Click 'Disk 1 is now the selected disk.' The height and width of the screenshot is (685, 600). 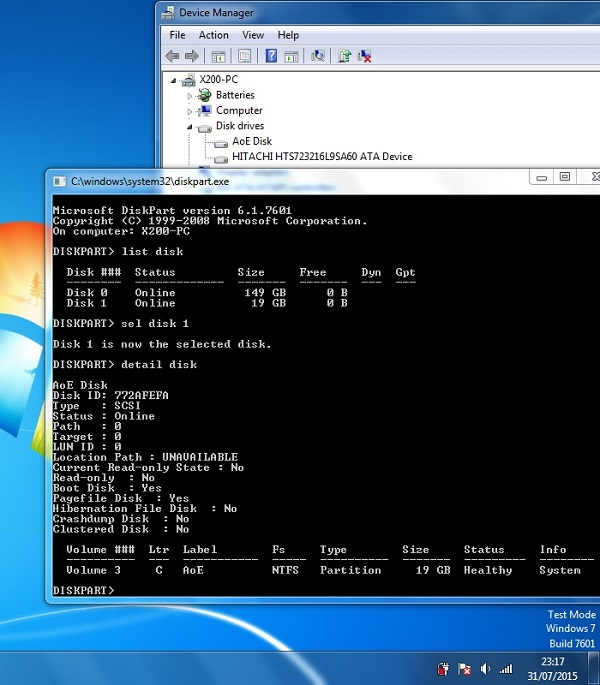tap(162, 344)
